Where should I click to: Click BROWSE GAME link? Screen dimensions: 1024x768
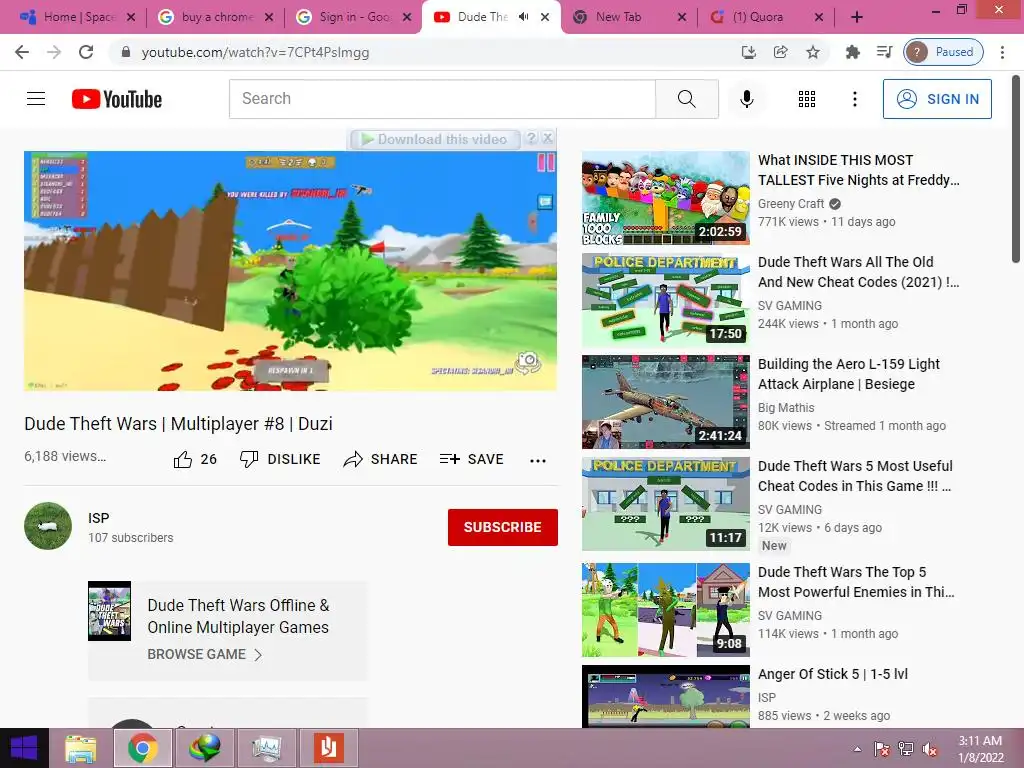[204, 654]
